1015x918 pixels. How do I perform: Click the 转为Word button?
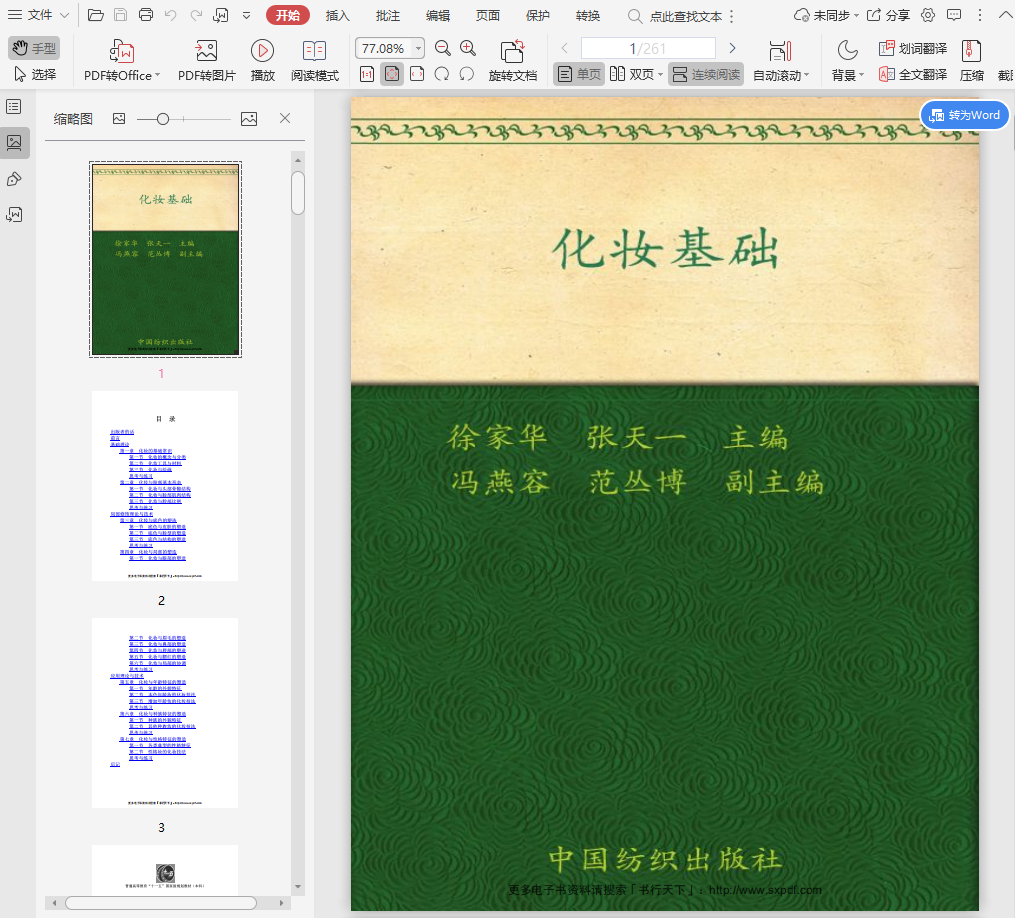[x=964, y=115]
